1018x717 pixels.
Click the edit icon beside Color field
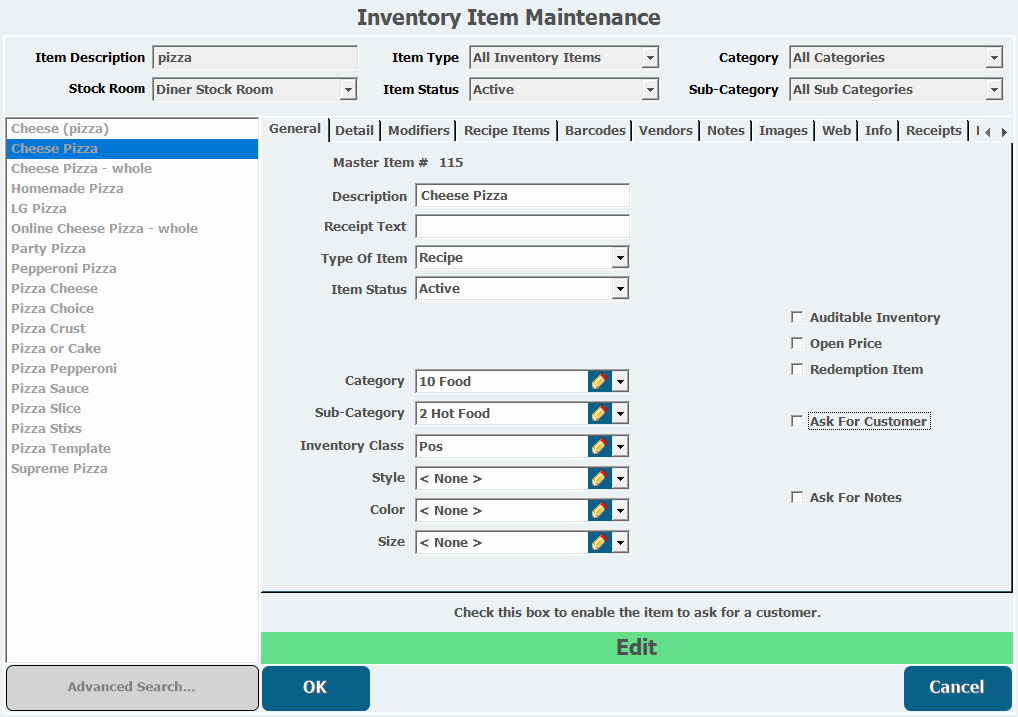coord(599,510)
